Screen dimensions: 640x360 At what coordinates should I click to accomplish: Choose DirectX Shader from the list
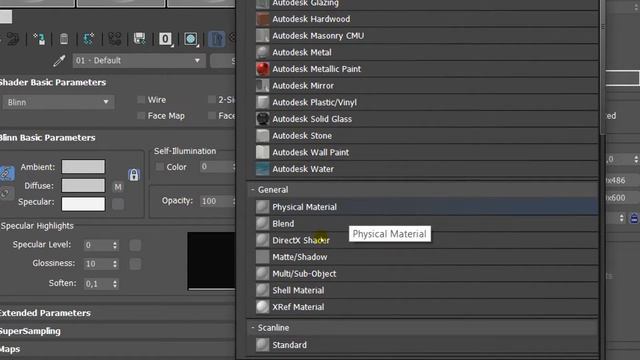pos(426,240)
